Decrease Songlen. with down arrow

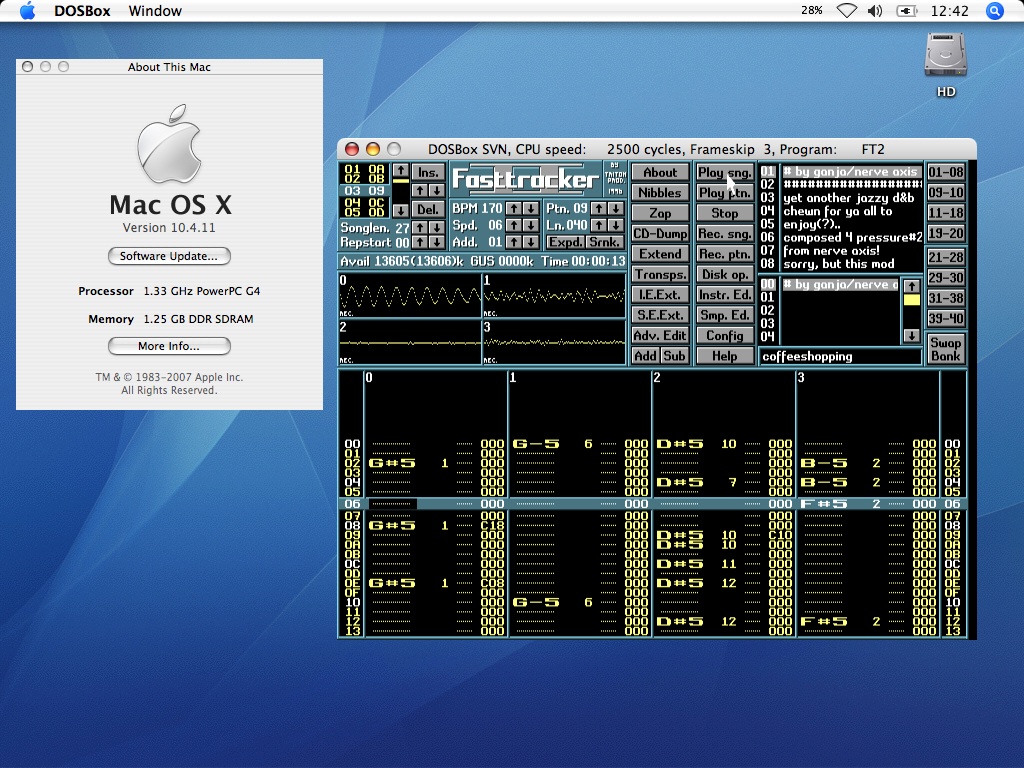[437, 228]
